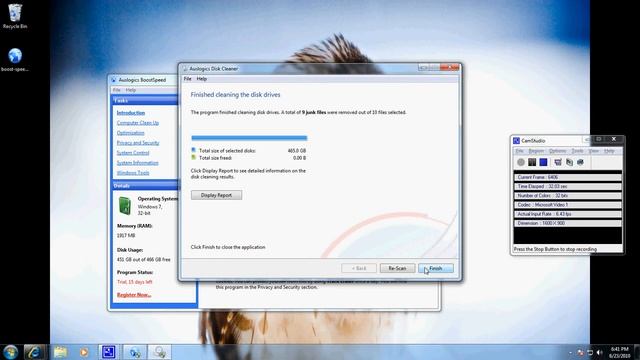
Task: Click the Time Elapsed row in CamStudio
Action: [568, 186]
